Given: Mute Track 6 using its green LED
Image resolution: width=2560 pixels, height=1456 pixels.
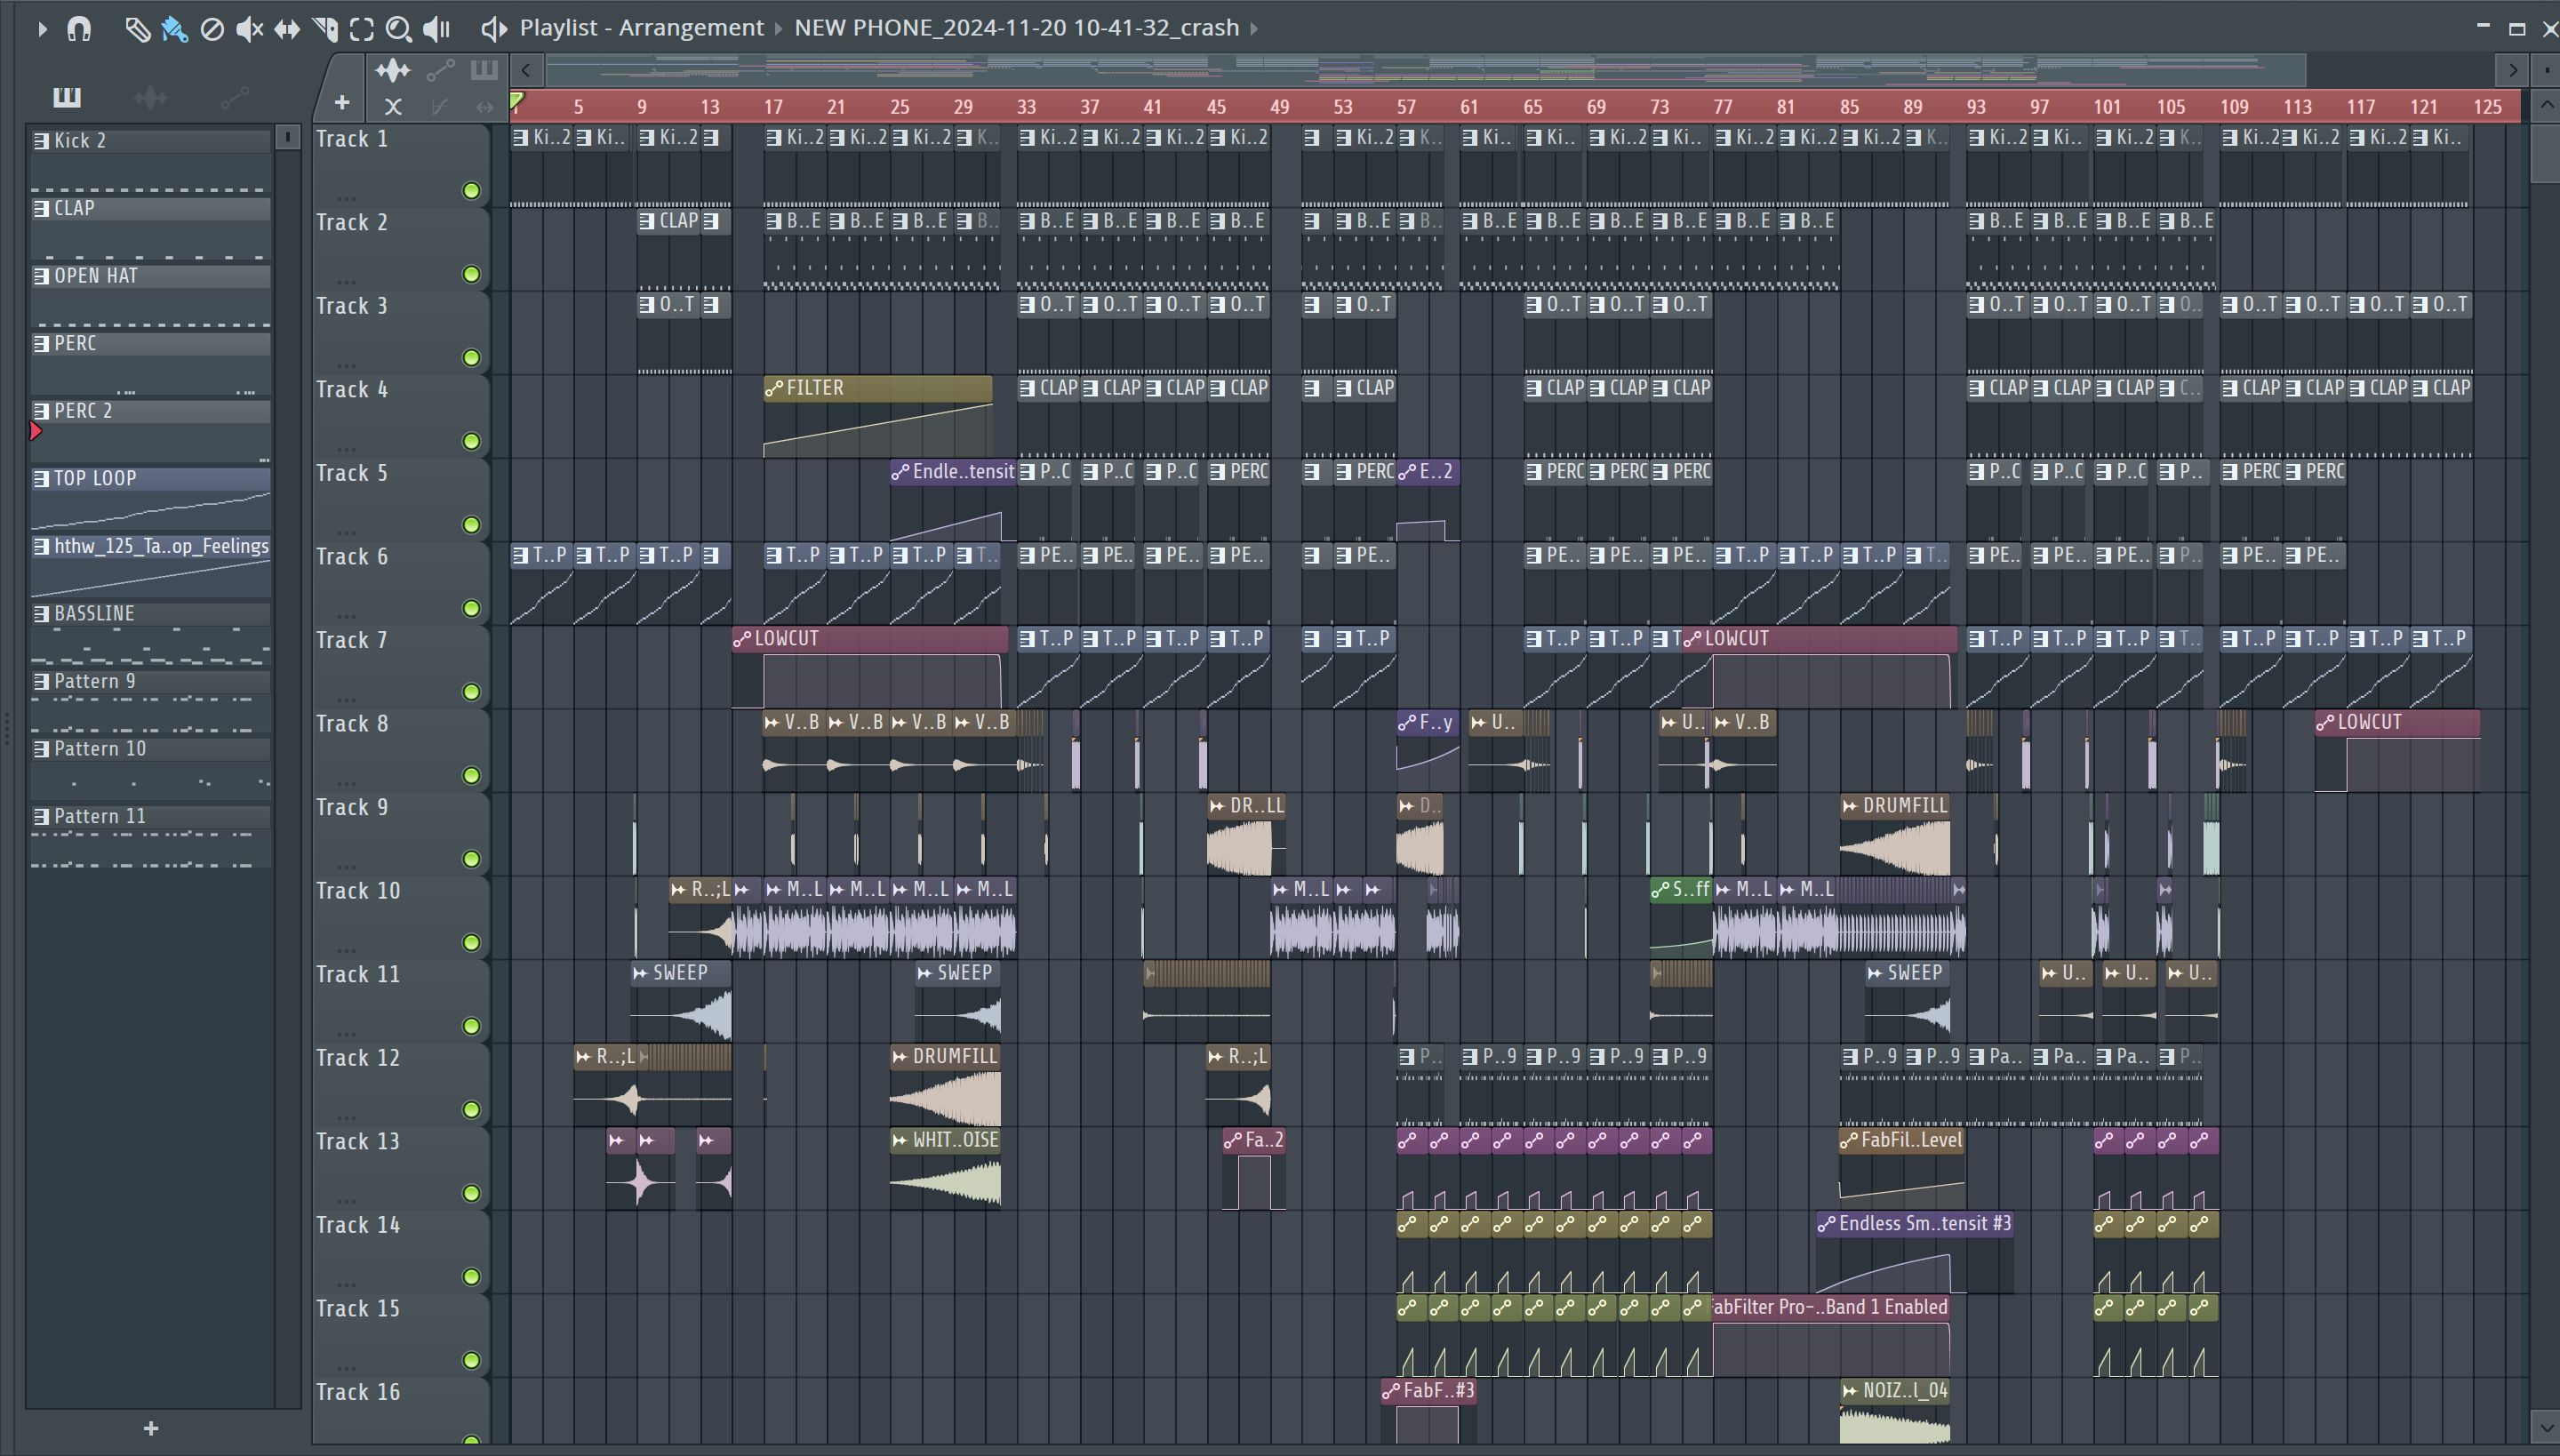Looking at the screenshot, I should click(x=471, y=608).
